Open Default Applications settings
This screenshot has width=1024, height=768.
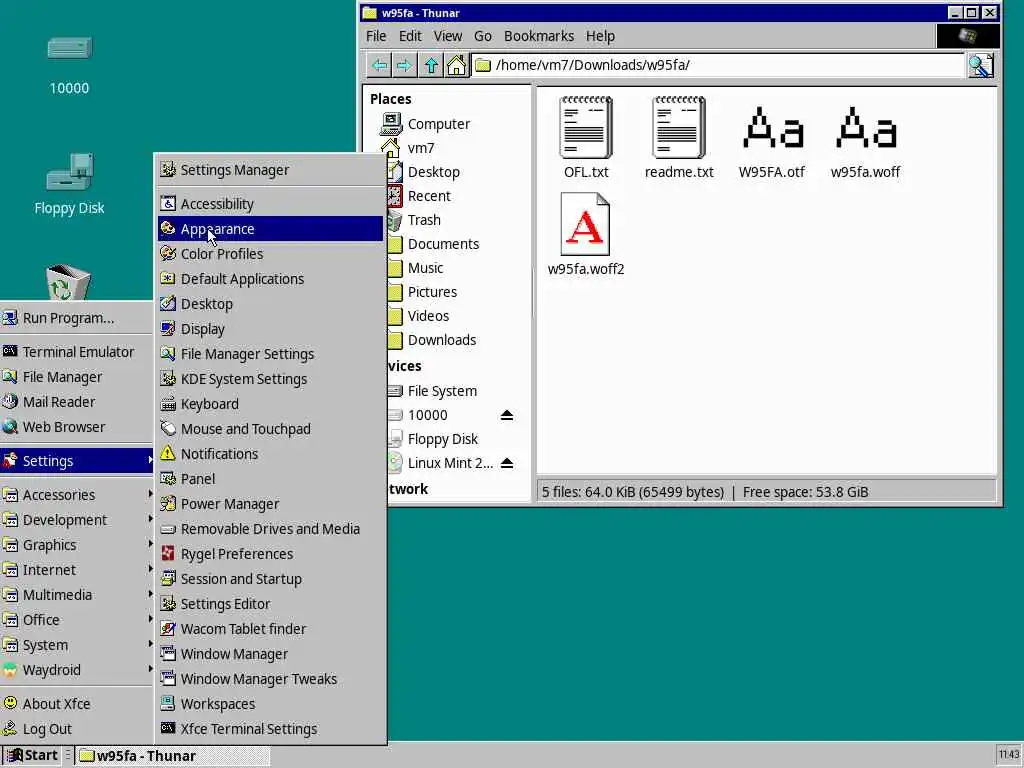pyautogui.click(x=270, y=279)
